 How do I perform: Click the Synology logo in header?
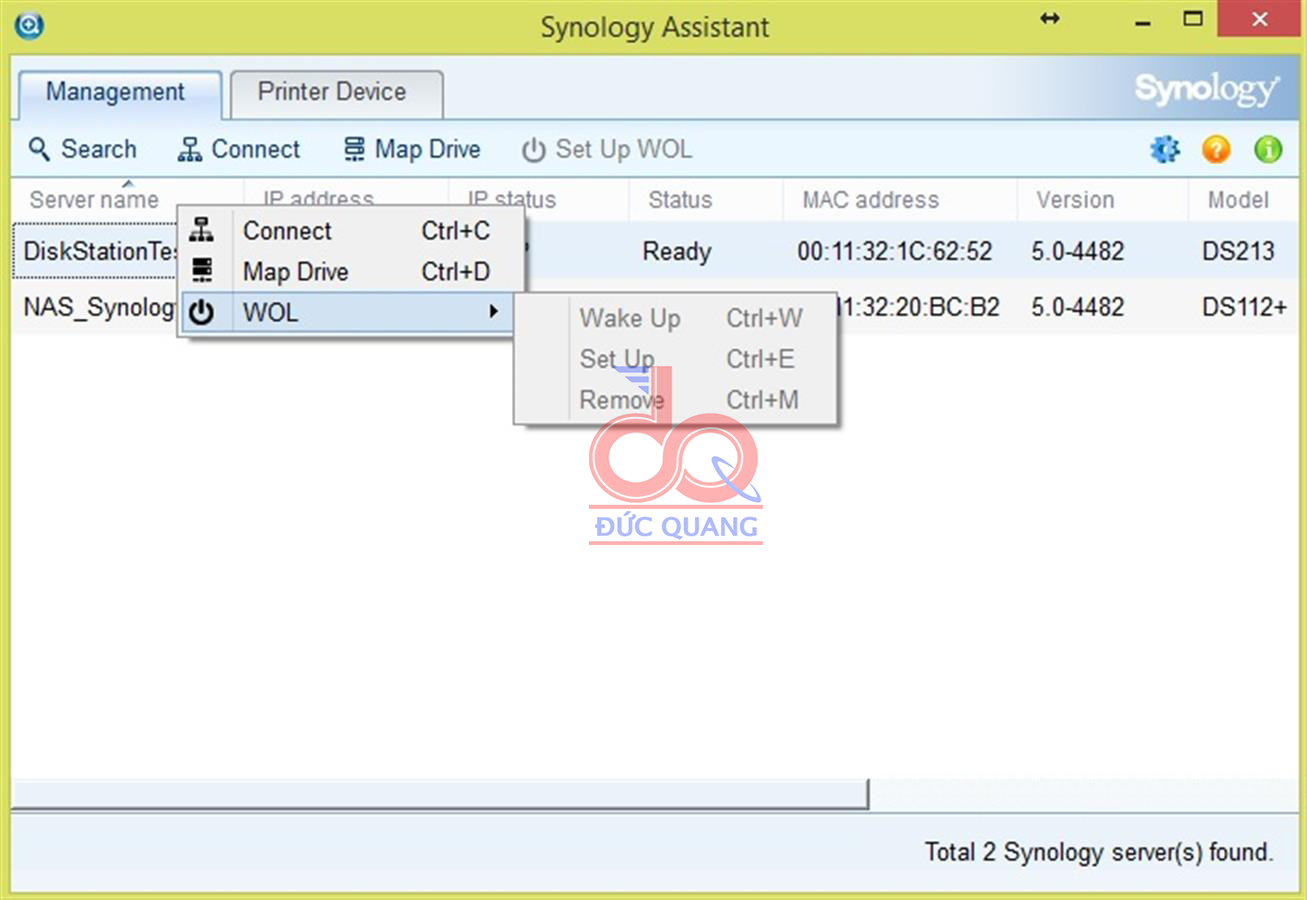pyautogui.click(x=1207, y=91)
